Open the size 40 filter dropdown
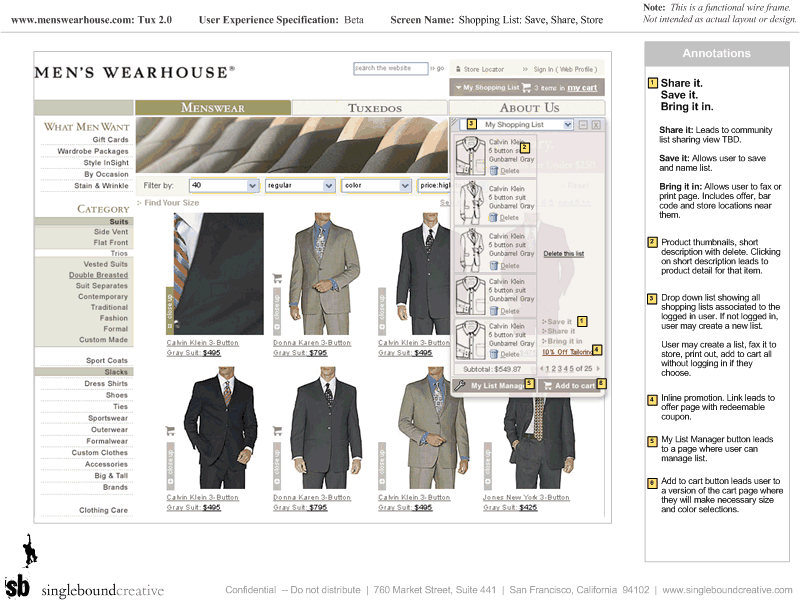The height and width of the screenshot is (601, 800). 223,185
